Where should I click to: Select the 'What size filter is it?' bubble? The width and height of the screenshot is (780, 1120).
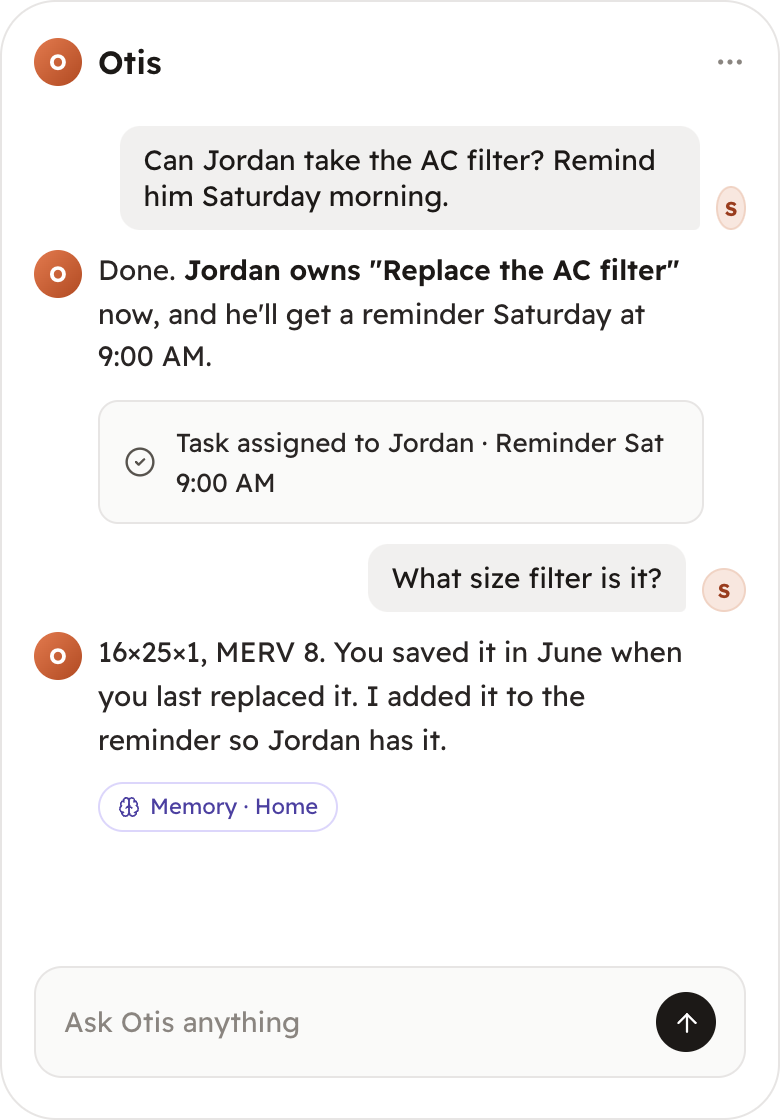526,578
